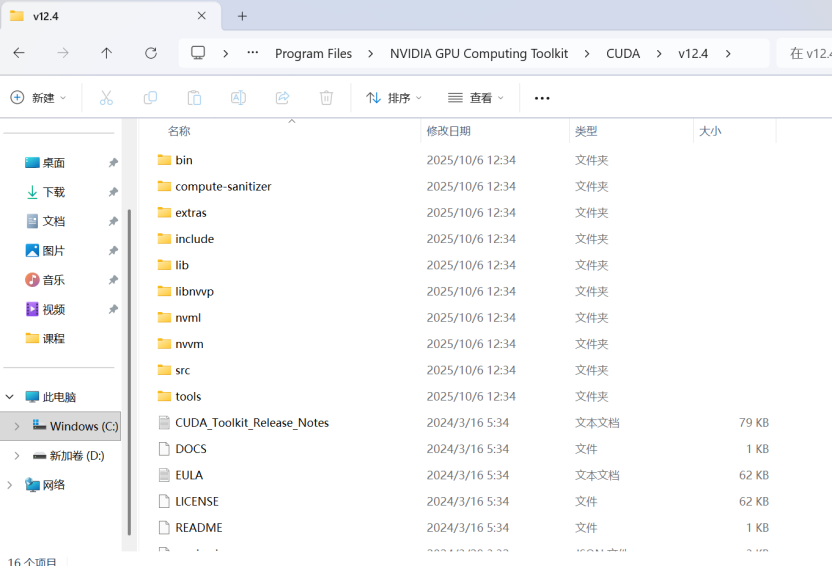The width and height of the screenshot is (832, 566).
Task: Navigate to CUDA breadcrumb
Action: pyautogui.click(x=623, y=54)
